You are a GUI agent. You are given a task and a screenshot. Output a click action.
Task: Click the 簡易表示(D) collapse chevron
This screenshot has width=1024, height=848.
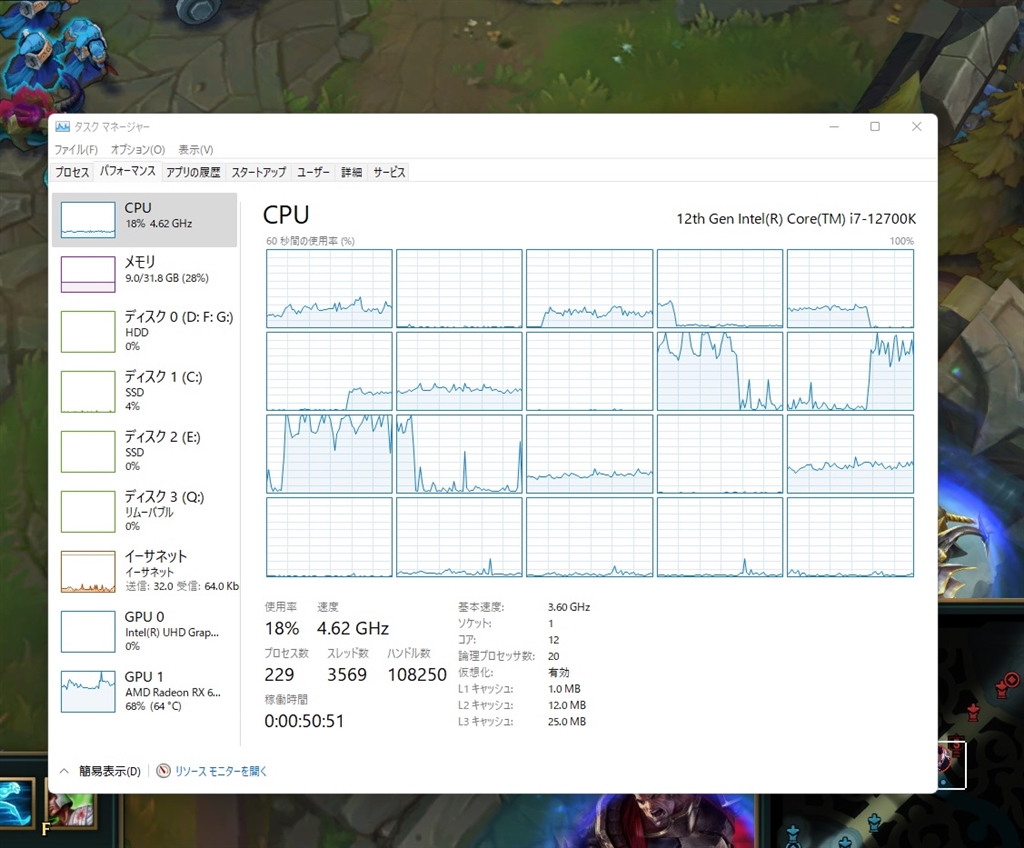tap(64, 771)
